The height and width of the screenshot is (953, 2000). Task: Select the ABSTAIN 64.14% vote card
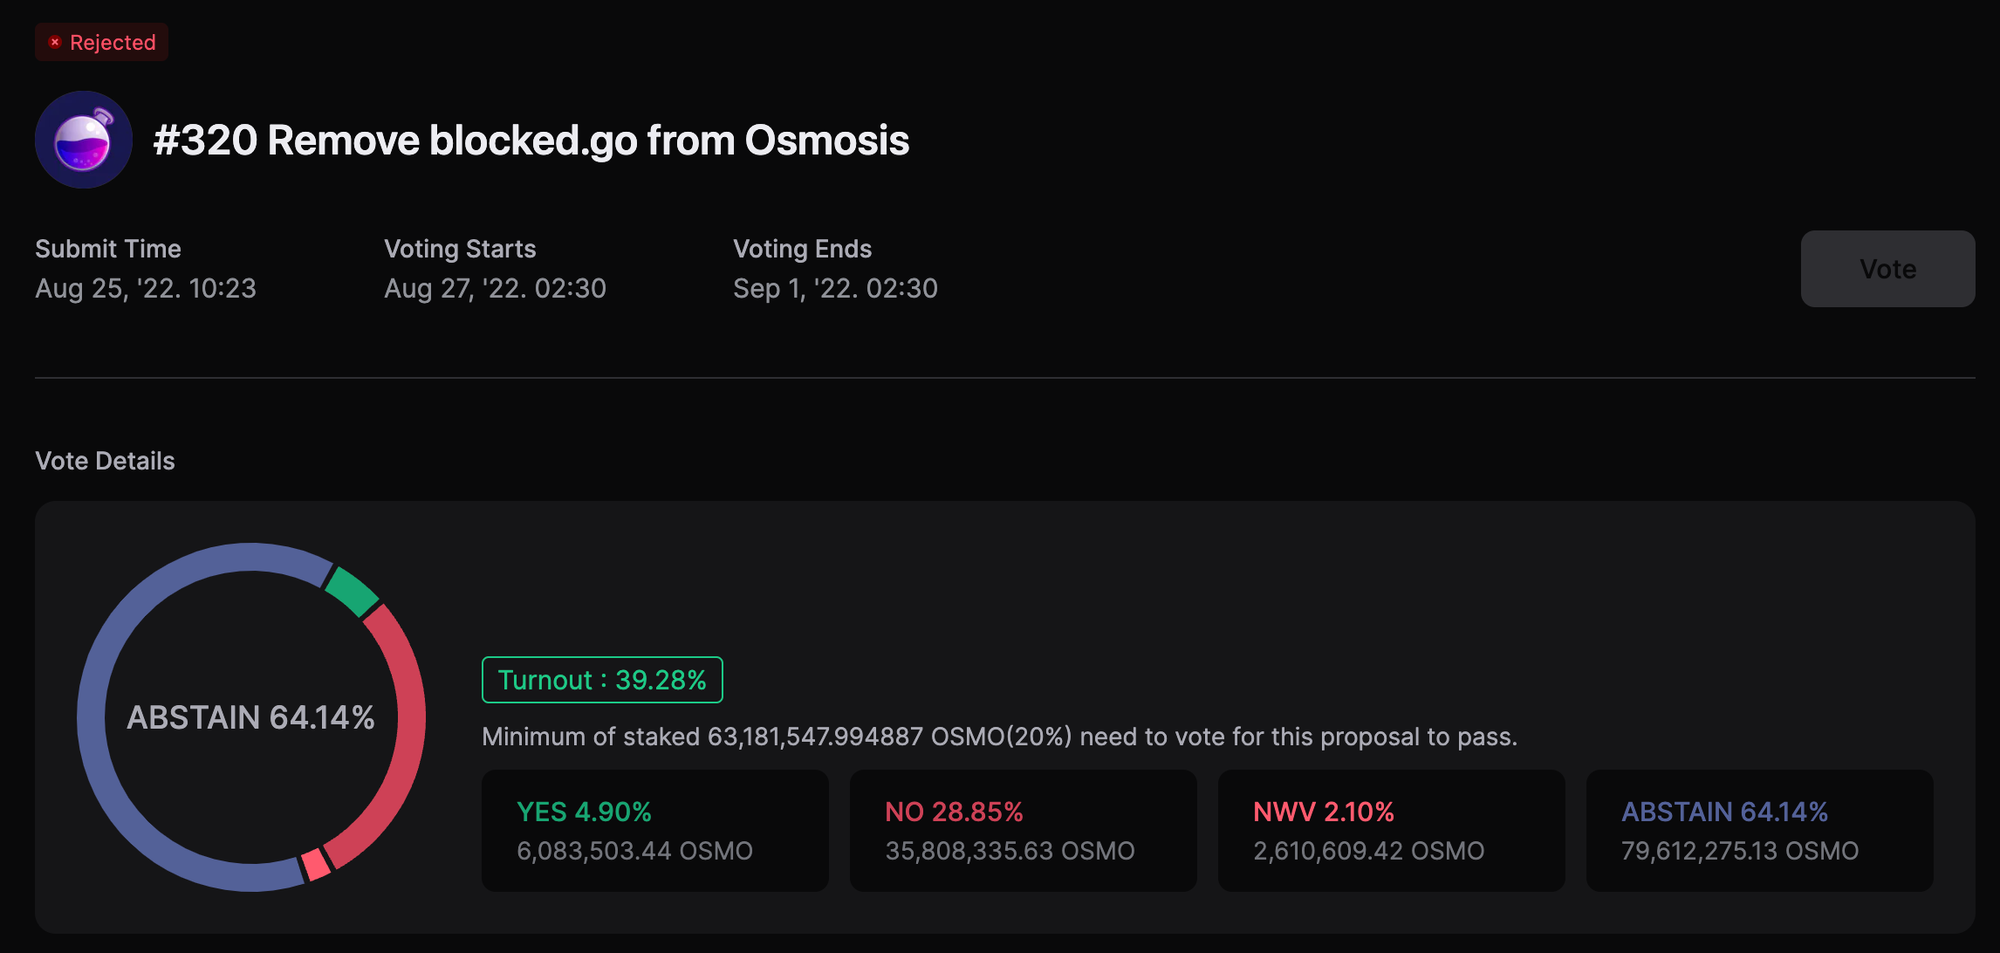[x=1759, y=830]
